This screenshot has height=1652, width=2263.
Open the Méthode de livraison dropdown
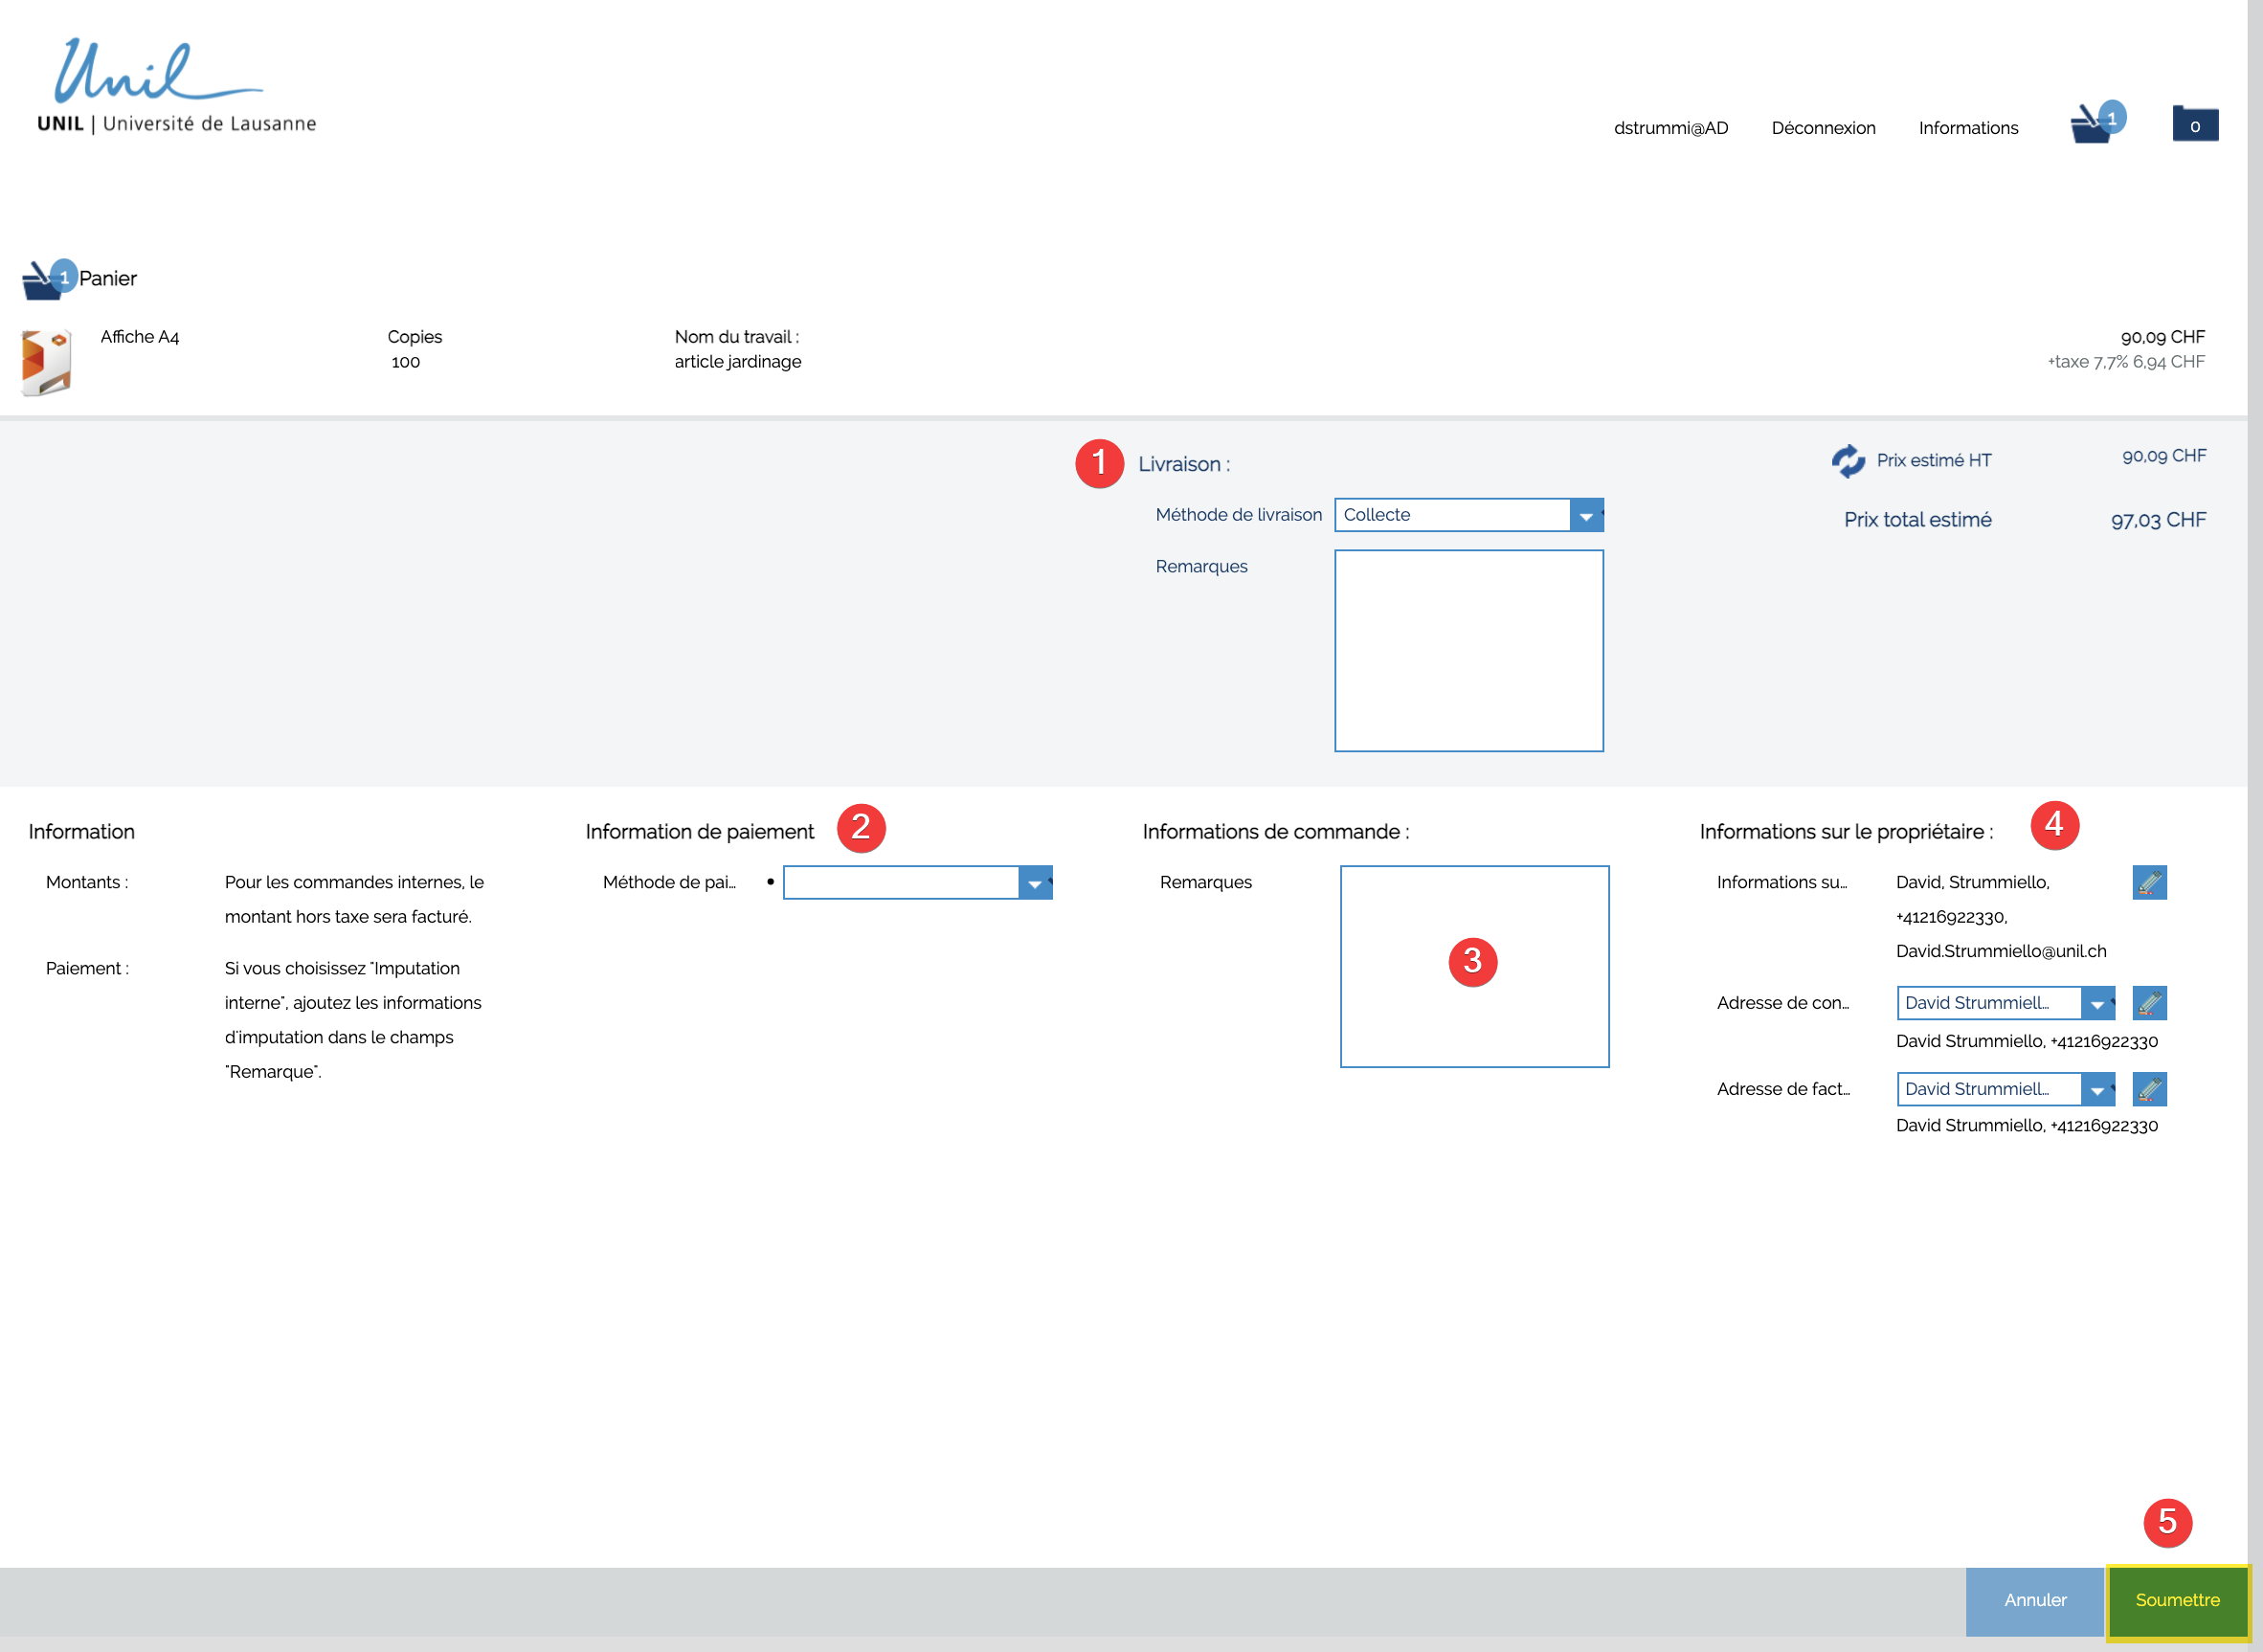pos(1585,516)
